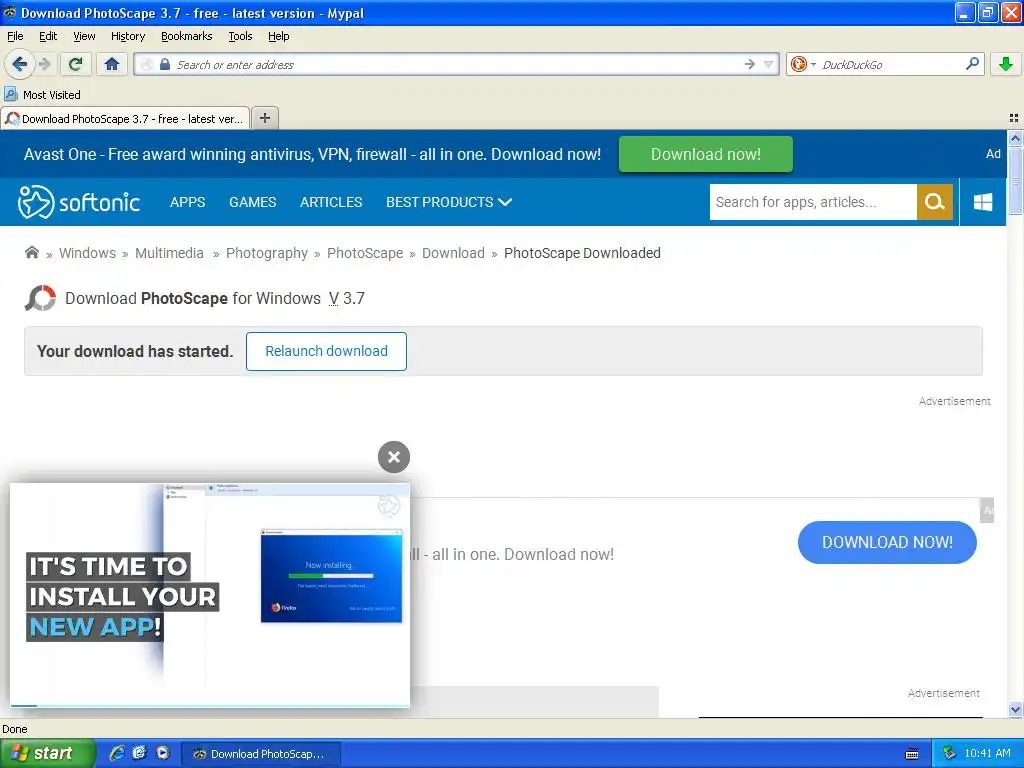Click the installation video thumbnail
This screenshot has width=1024, height=768.
tap(210, 594)
